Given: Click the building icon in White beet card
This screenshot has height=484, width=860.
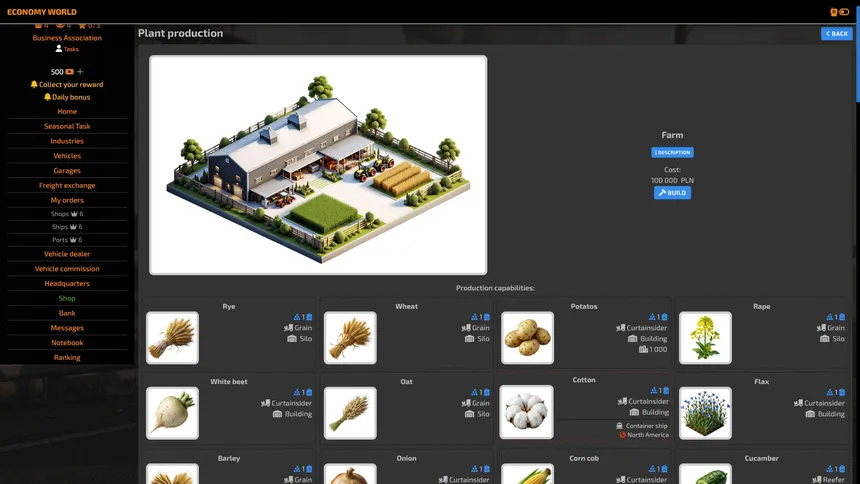Looking at the screenshot, I should coord(278,414).
